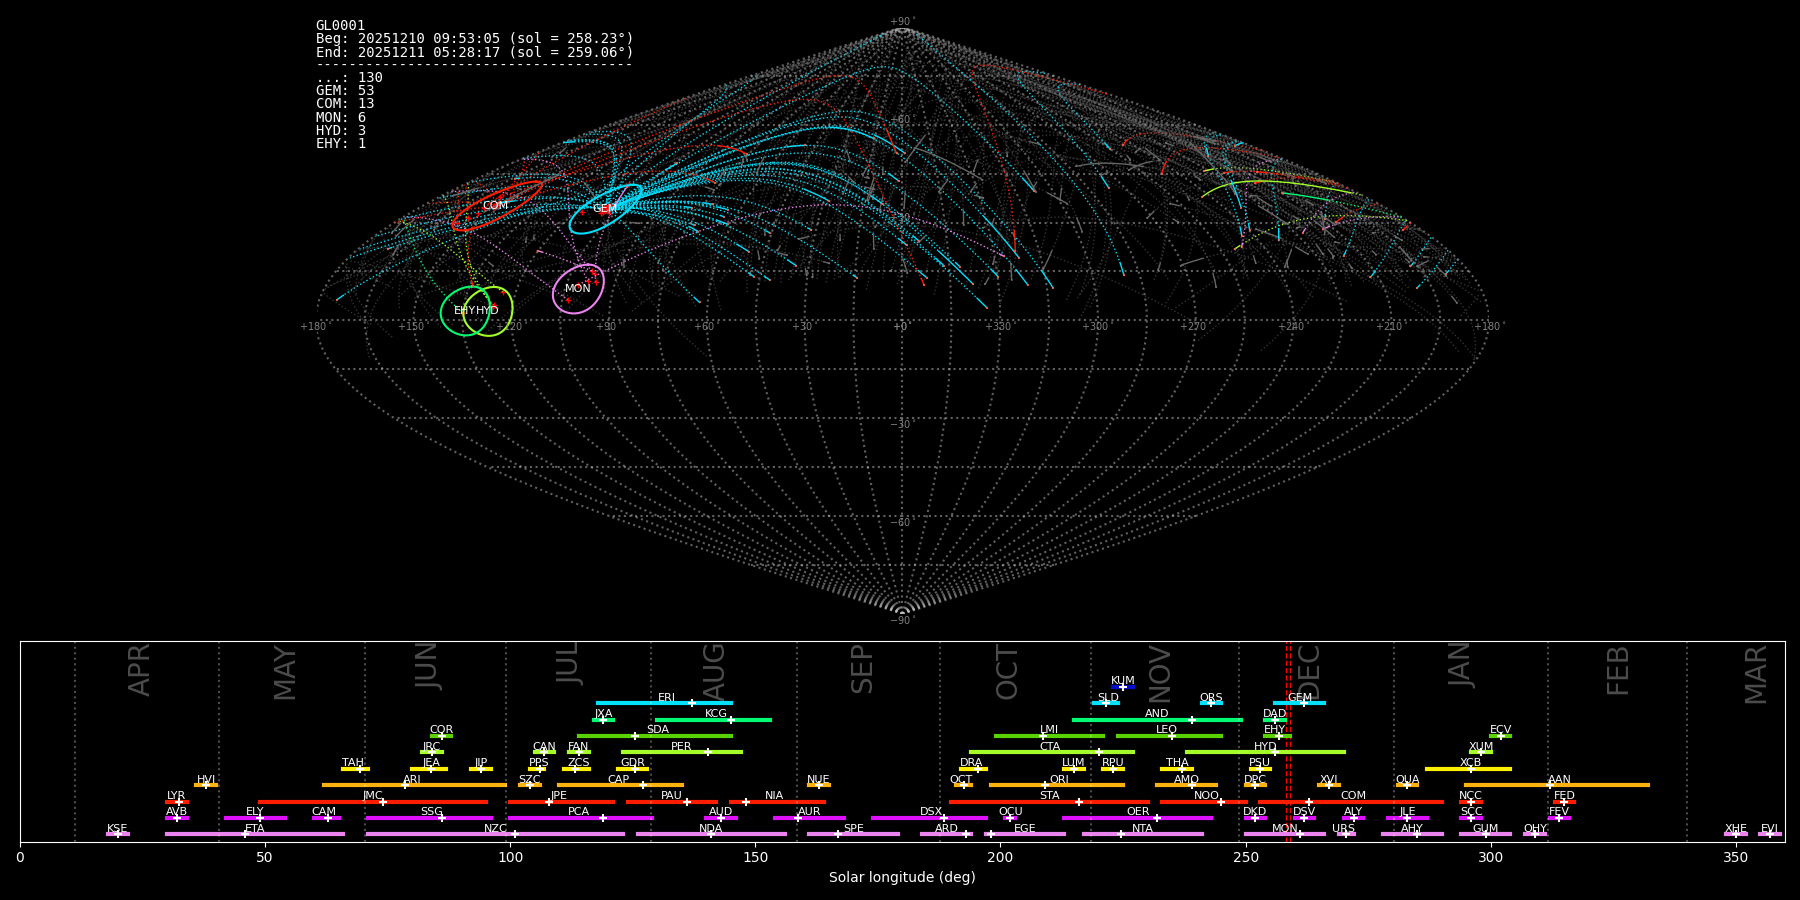Click the GEM radiant label on the sky map

[604, 209]
